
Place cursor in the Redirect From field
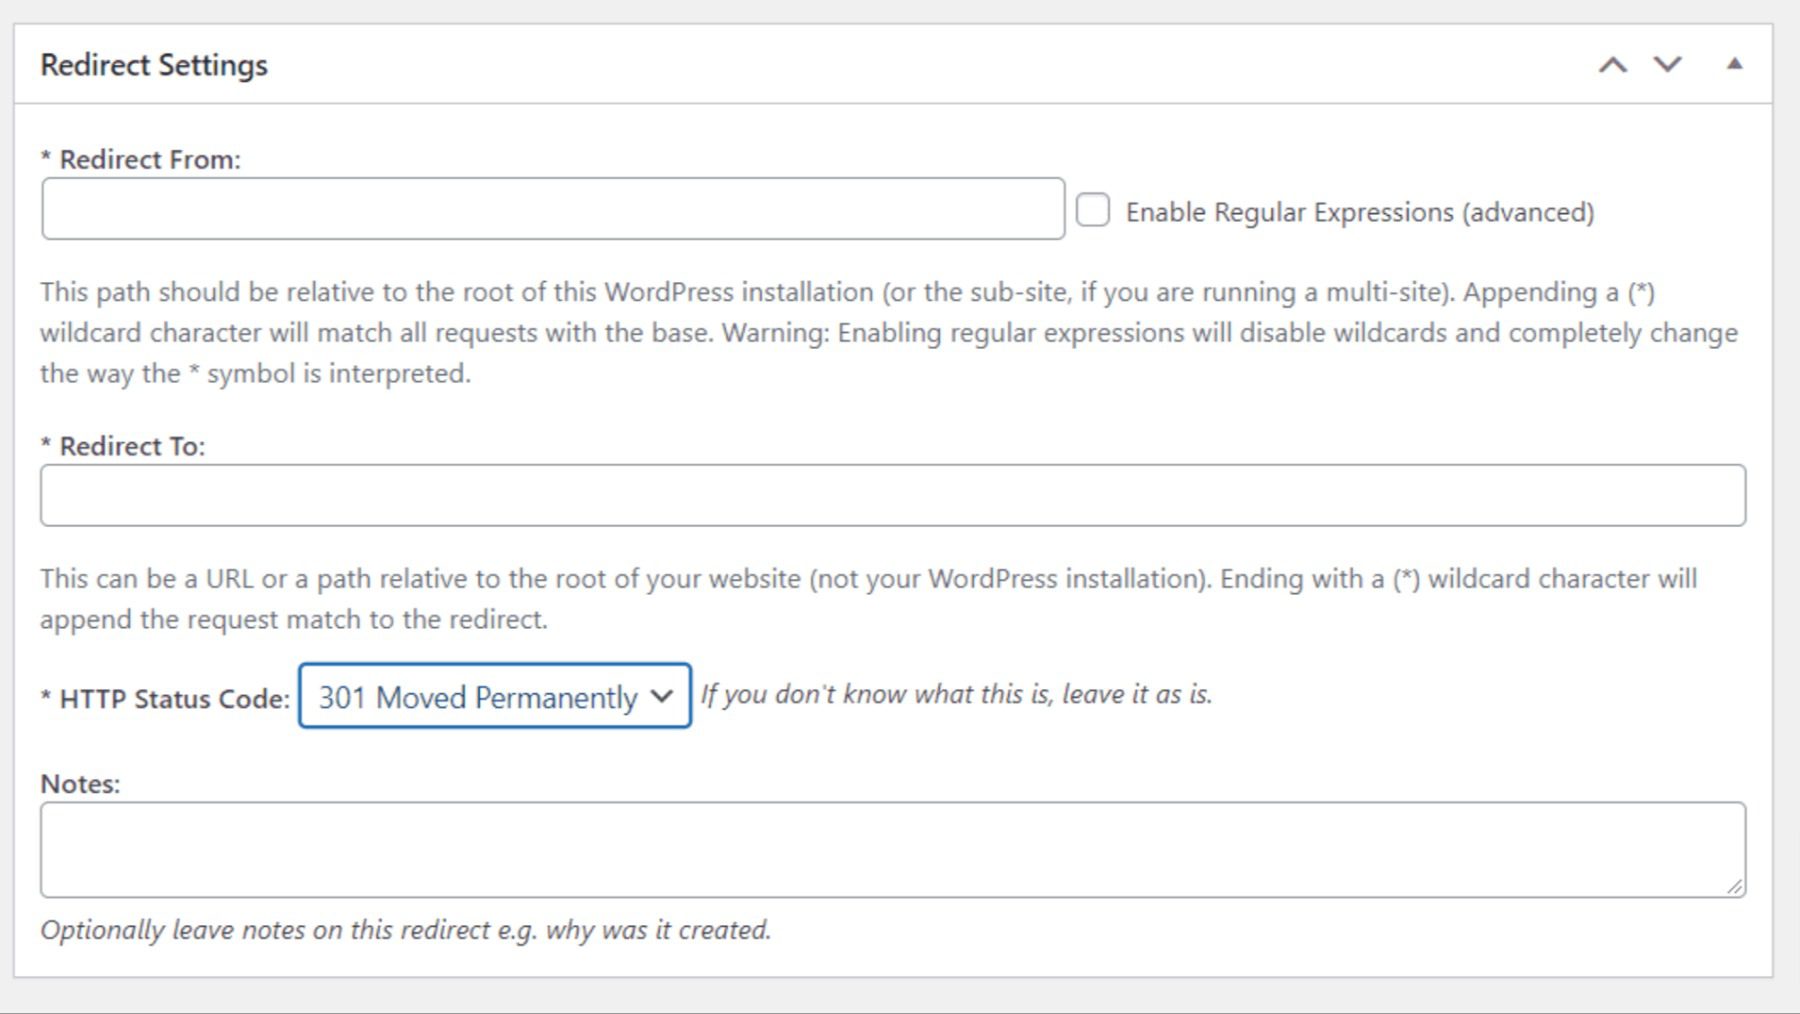click(x=550, y=209)
